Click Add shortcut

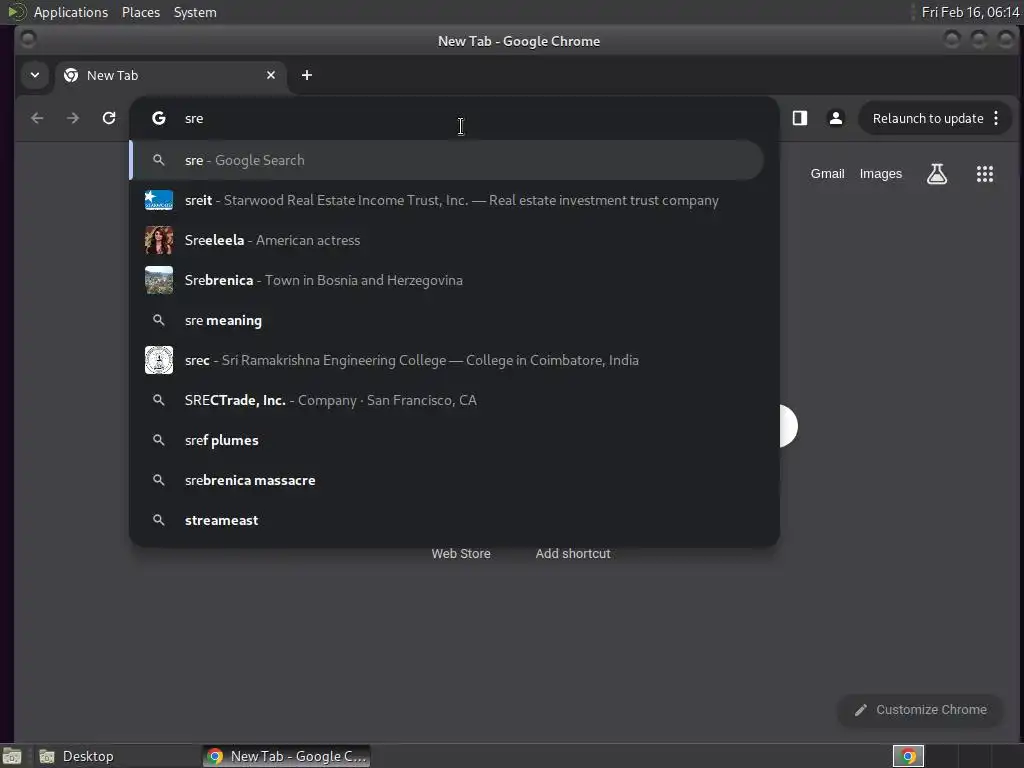click(573, 554)
